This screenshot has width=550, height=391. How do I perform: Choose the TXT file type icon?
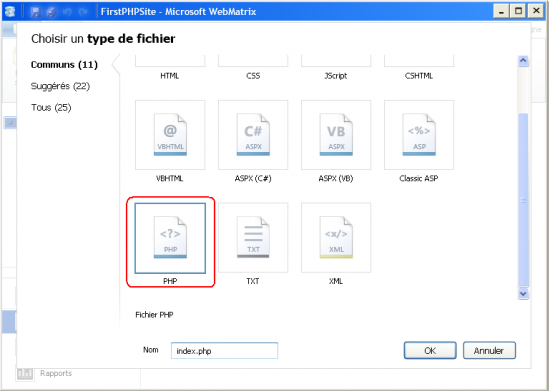click(253, 237)
